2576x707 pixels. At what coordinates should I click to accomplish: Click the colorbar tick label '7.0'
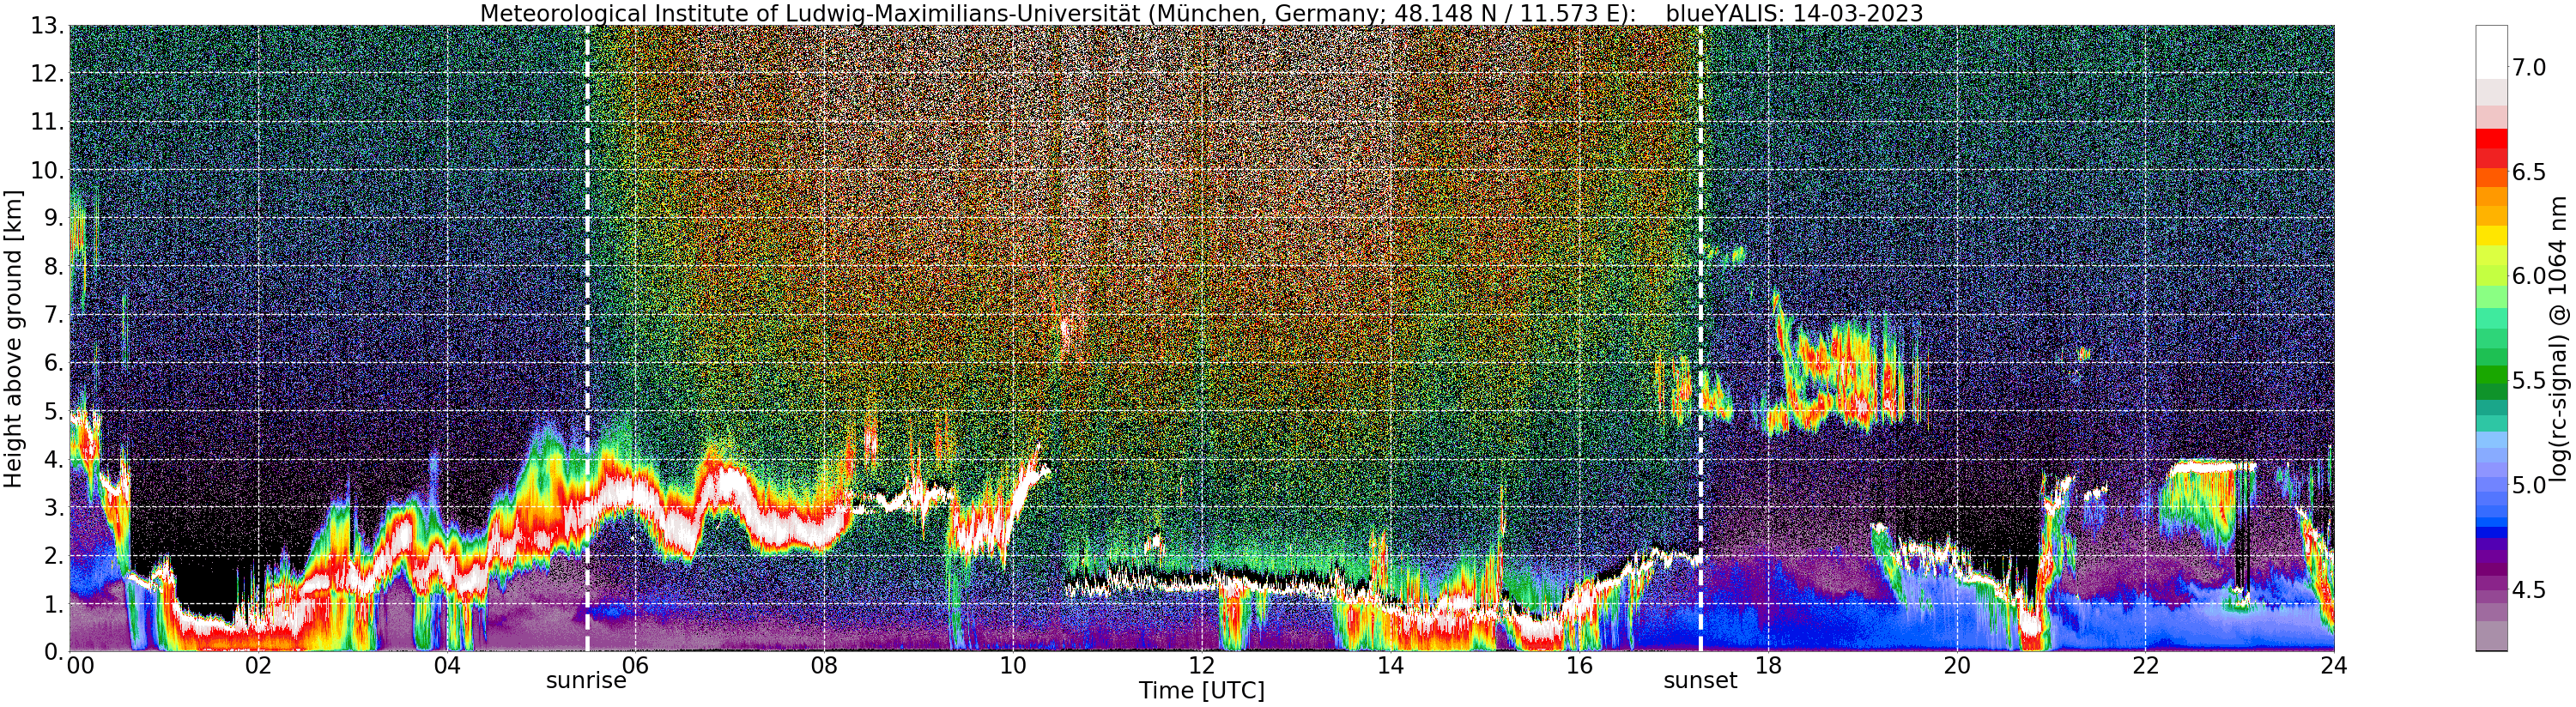2529,67
